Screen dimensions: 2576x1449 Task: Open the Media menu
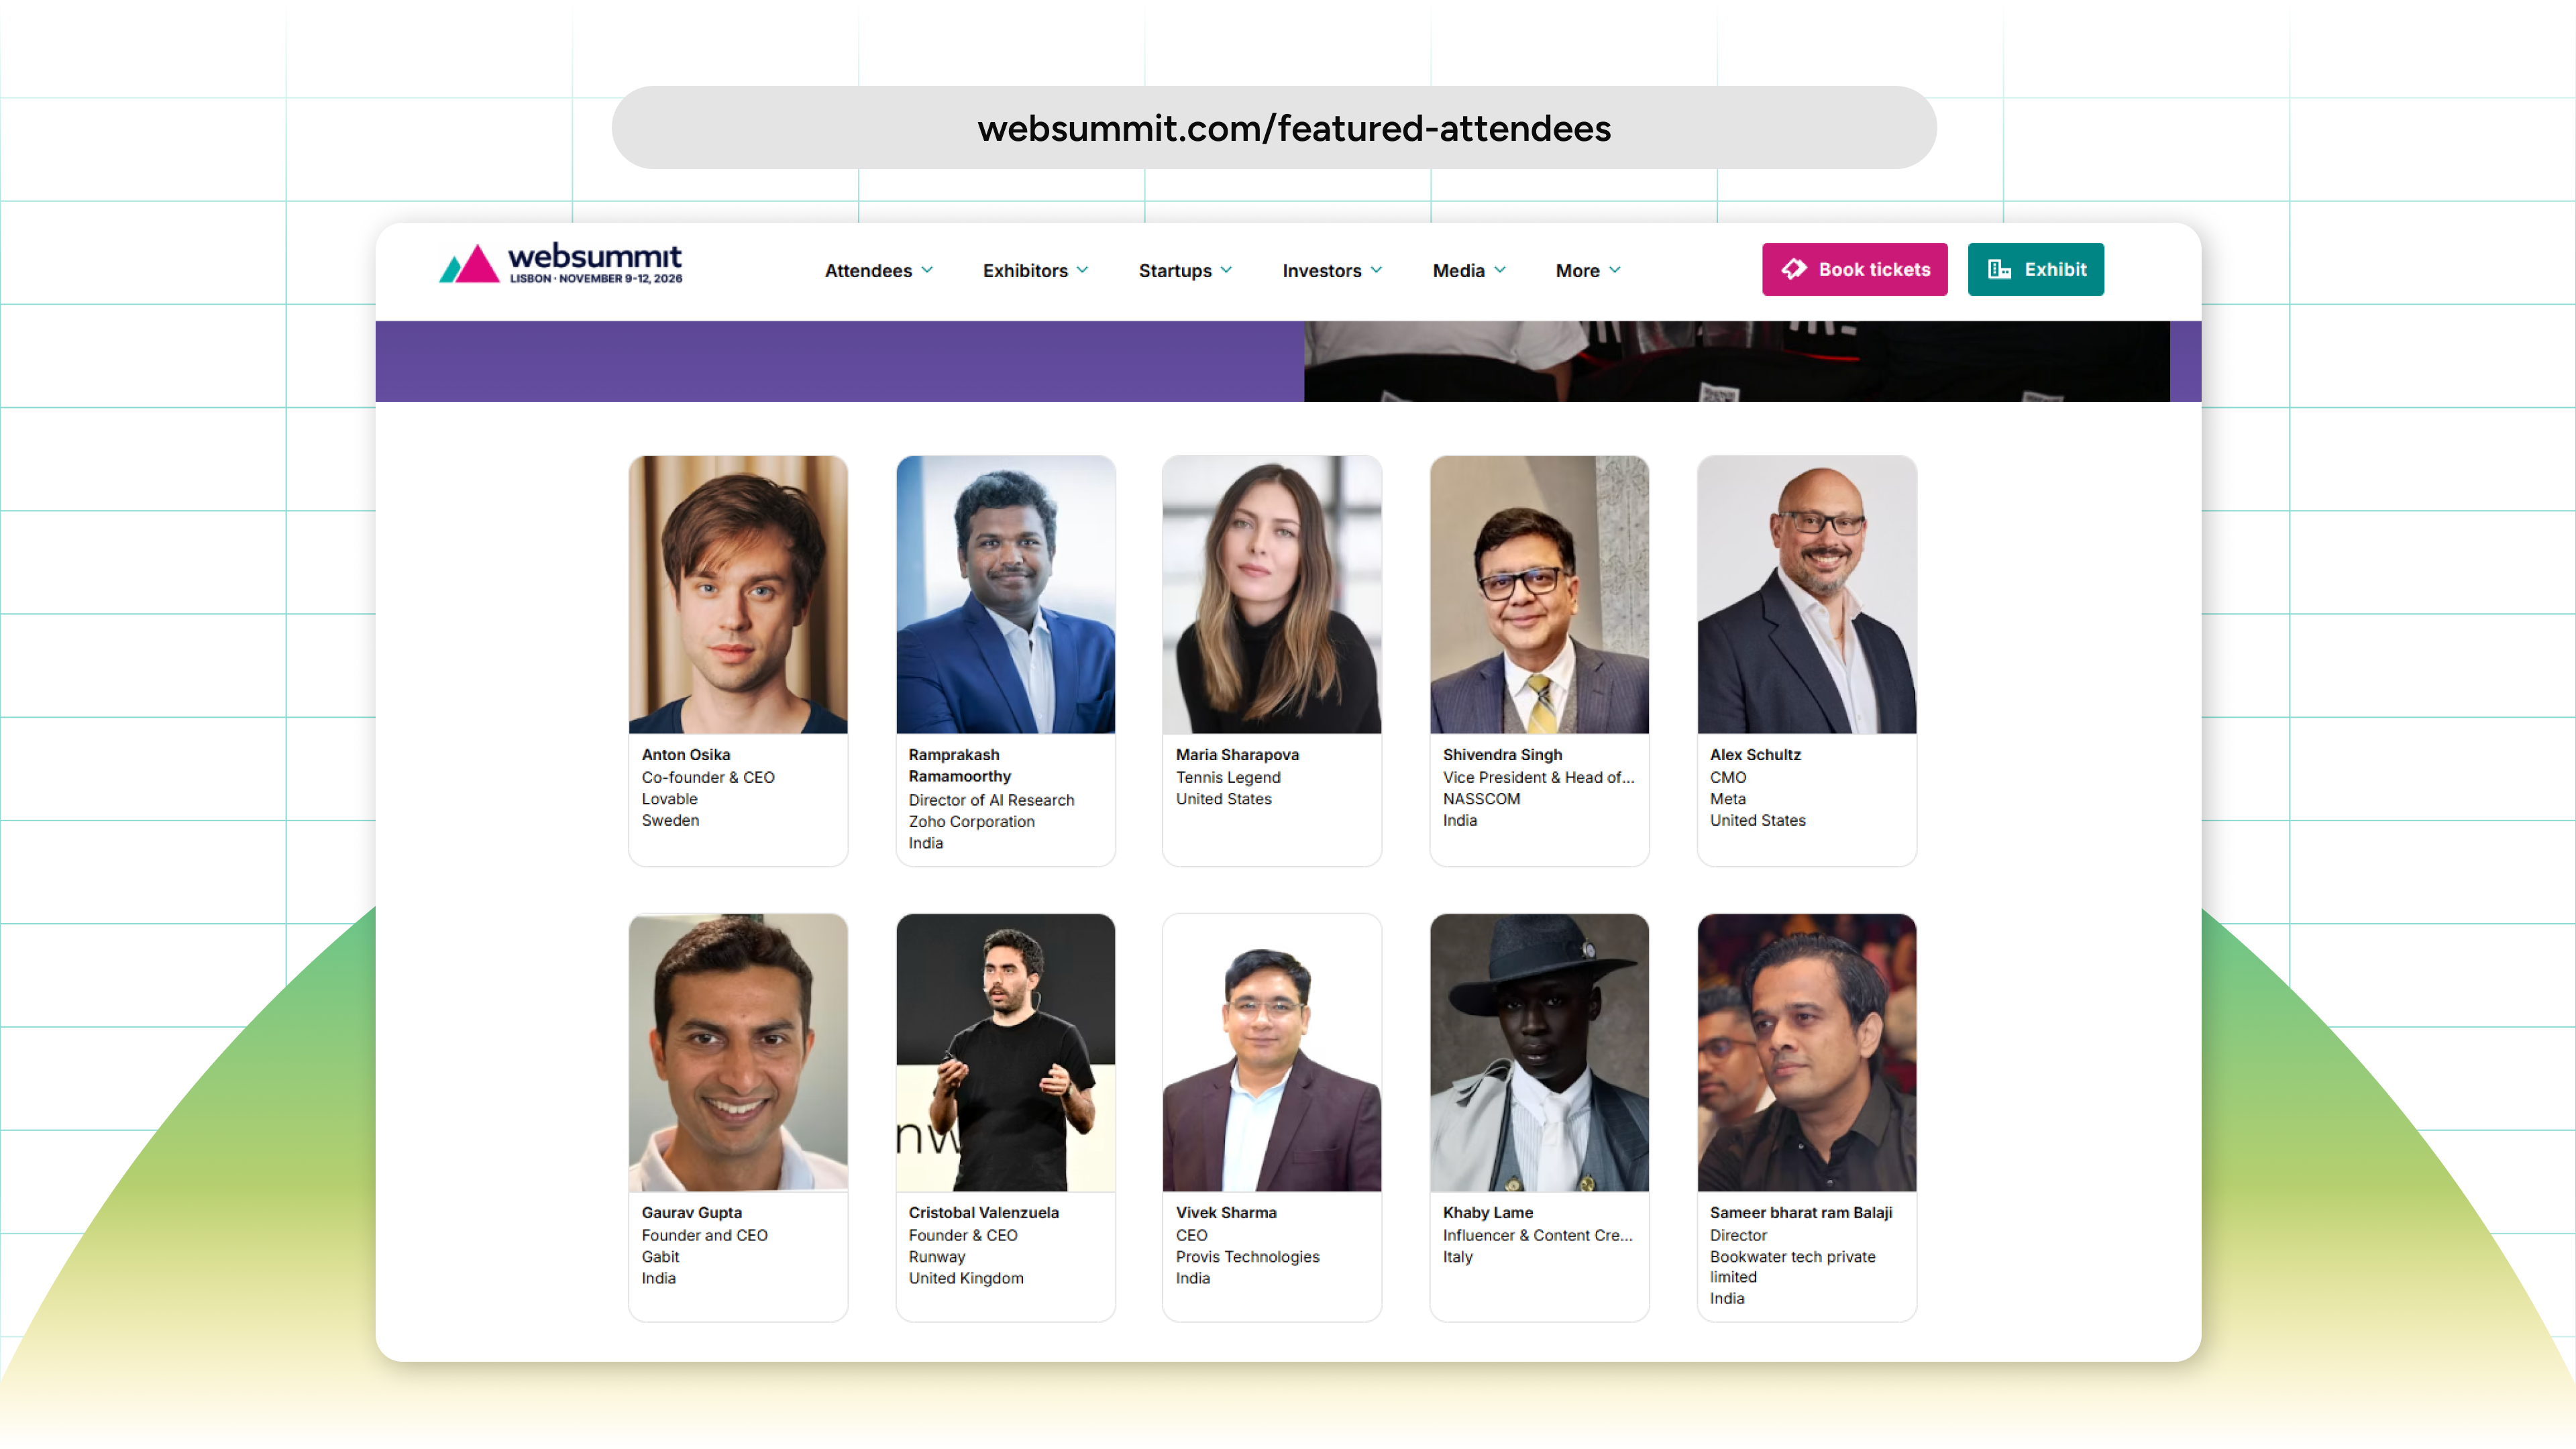point(1468,270)
